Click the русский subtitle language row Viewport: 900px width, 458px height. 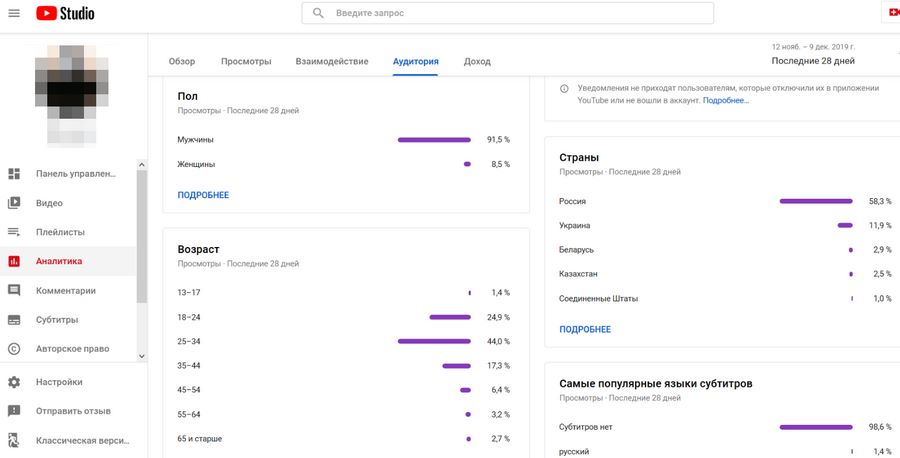coord(726,452)
